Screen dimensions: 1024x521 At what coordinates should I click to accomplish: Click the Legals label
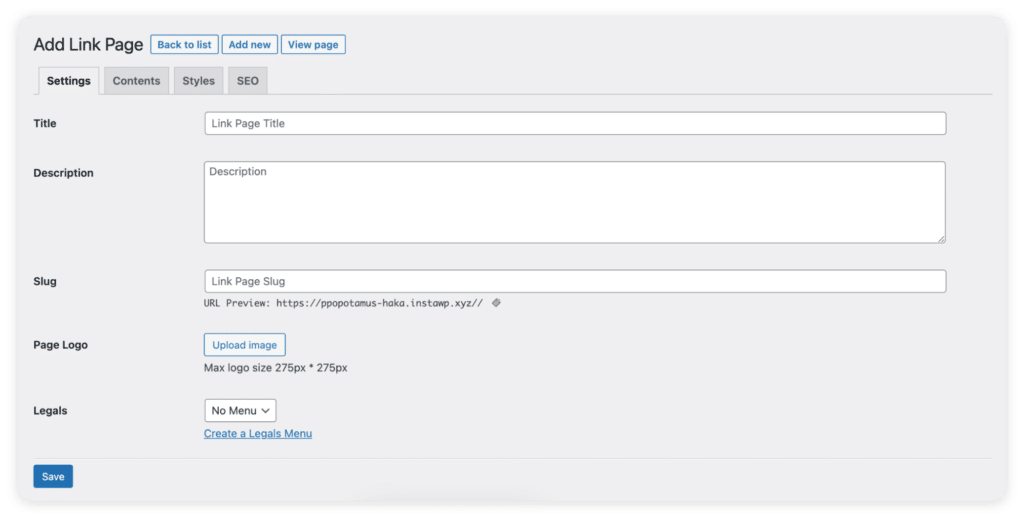point(50,411)
